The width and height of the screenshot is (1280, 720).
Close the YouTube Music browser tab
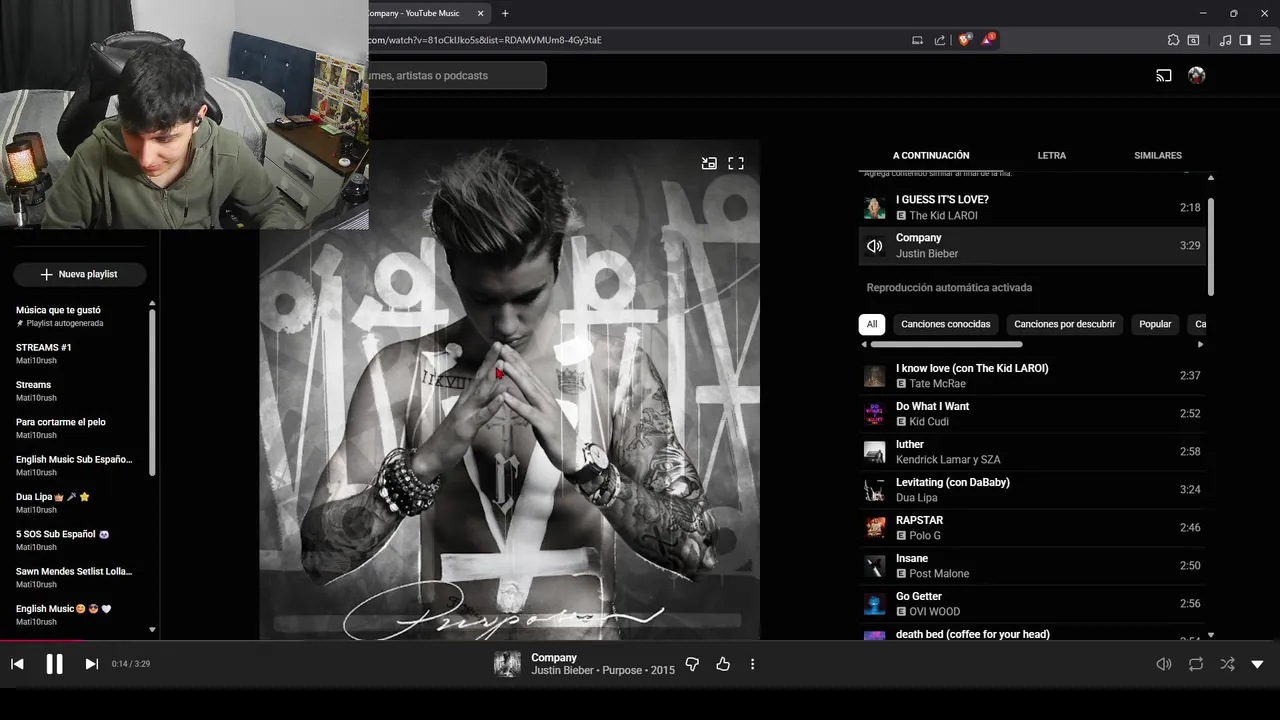pos(481,13)
